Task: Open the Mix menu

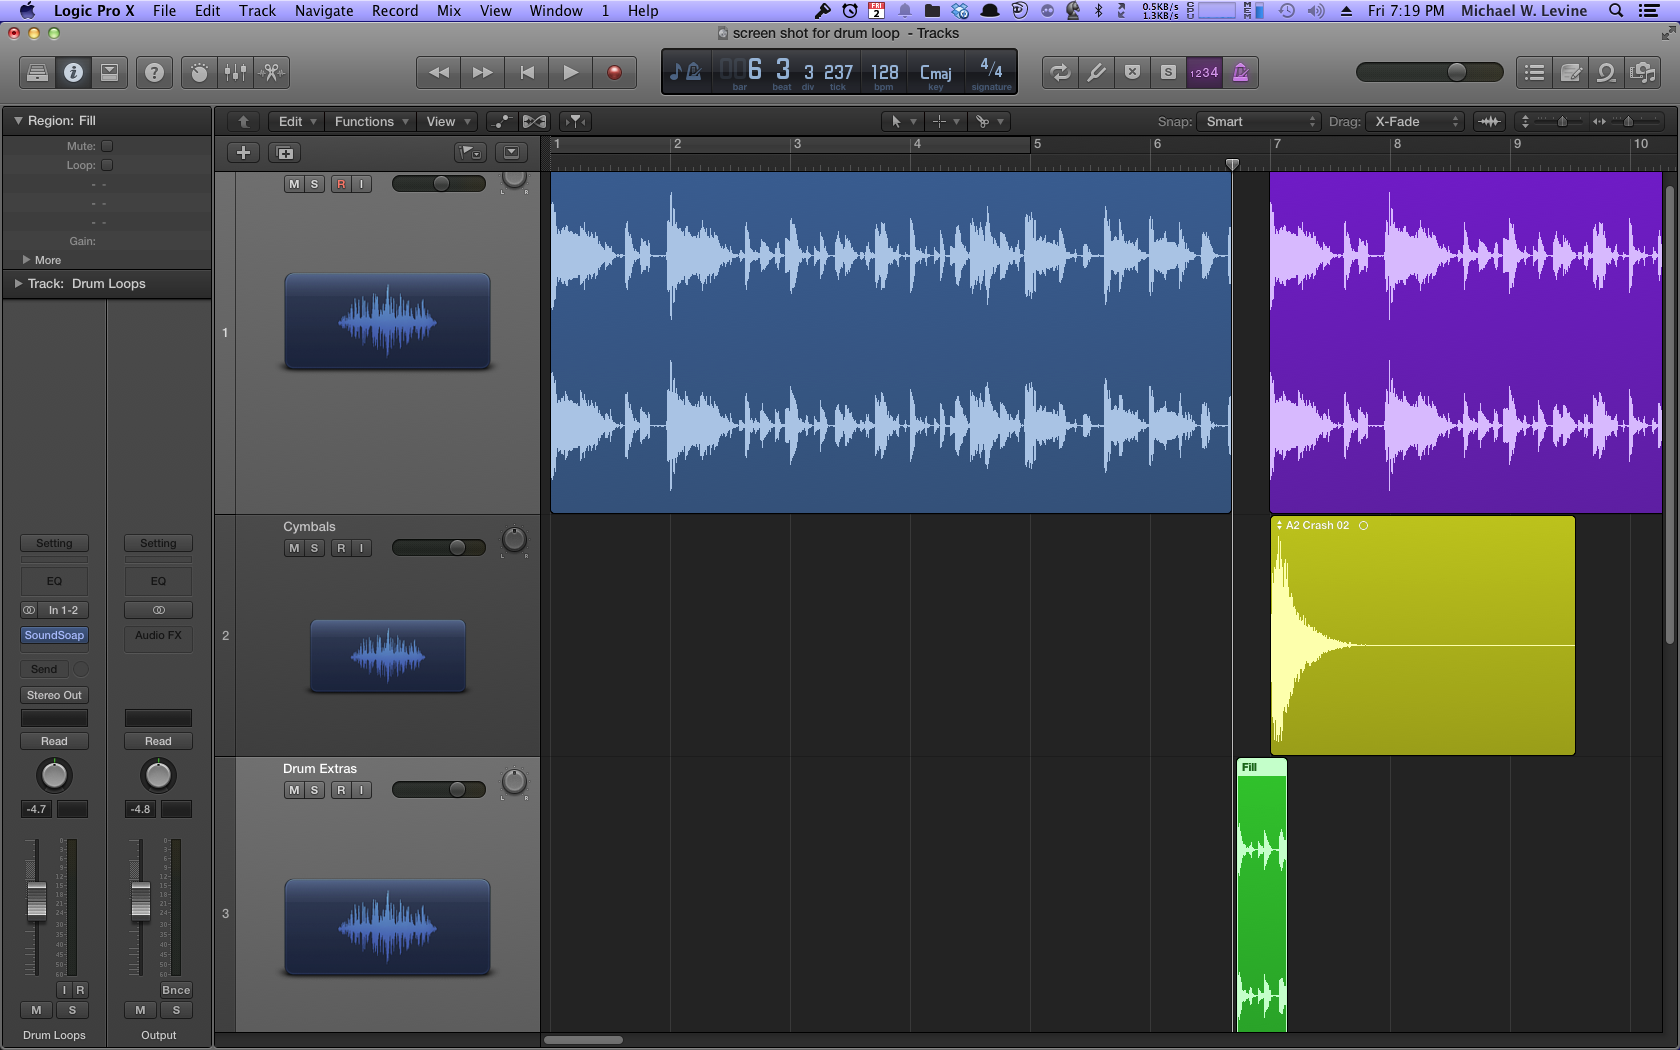Action: tap(449, 11)
